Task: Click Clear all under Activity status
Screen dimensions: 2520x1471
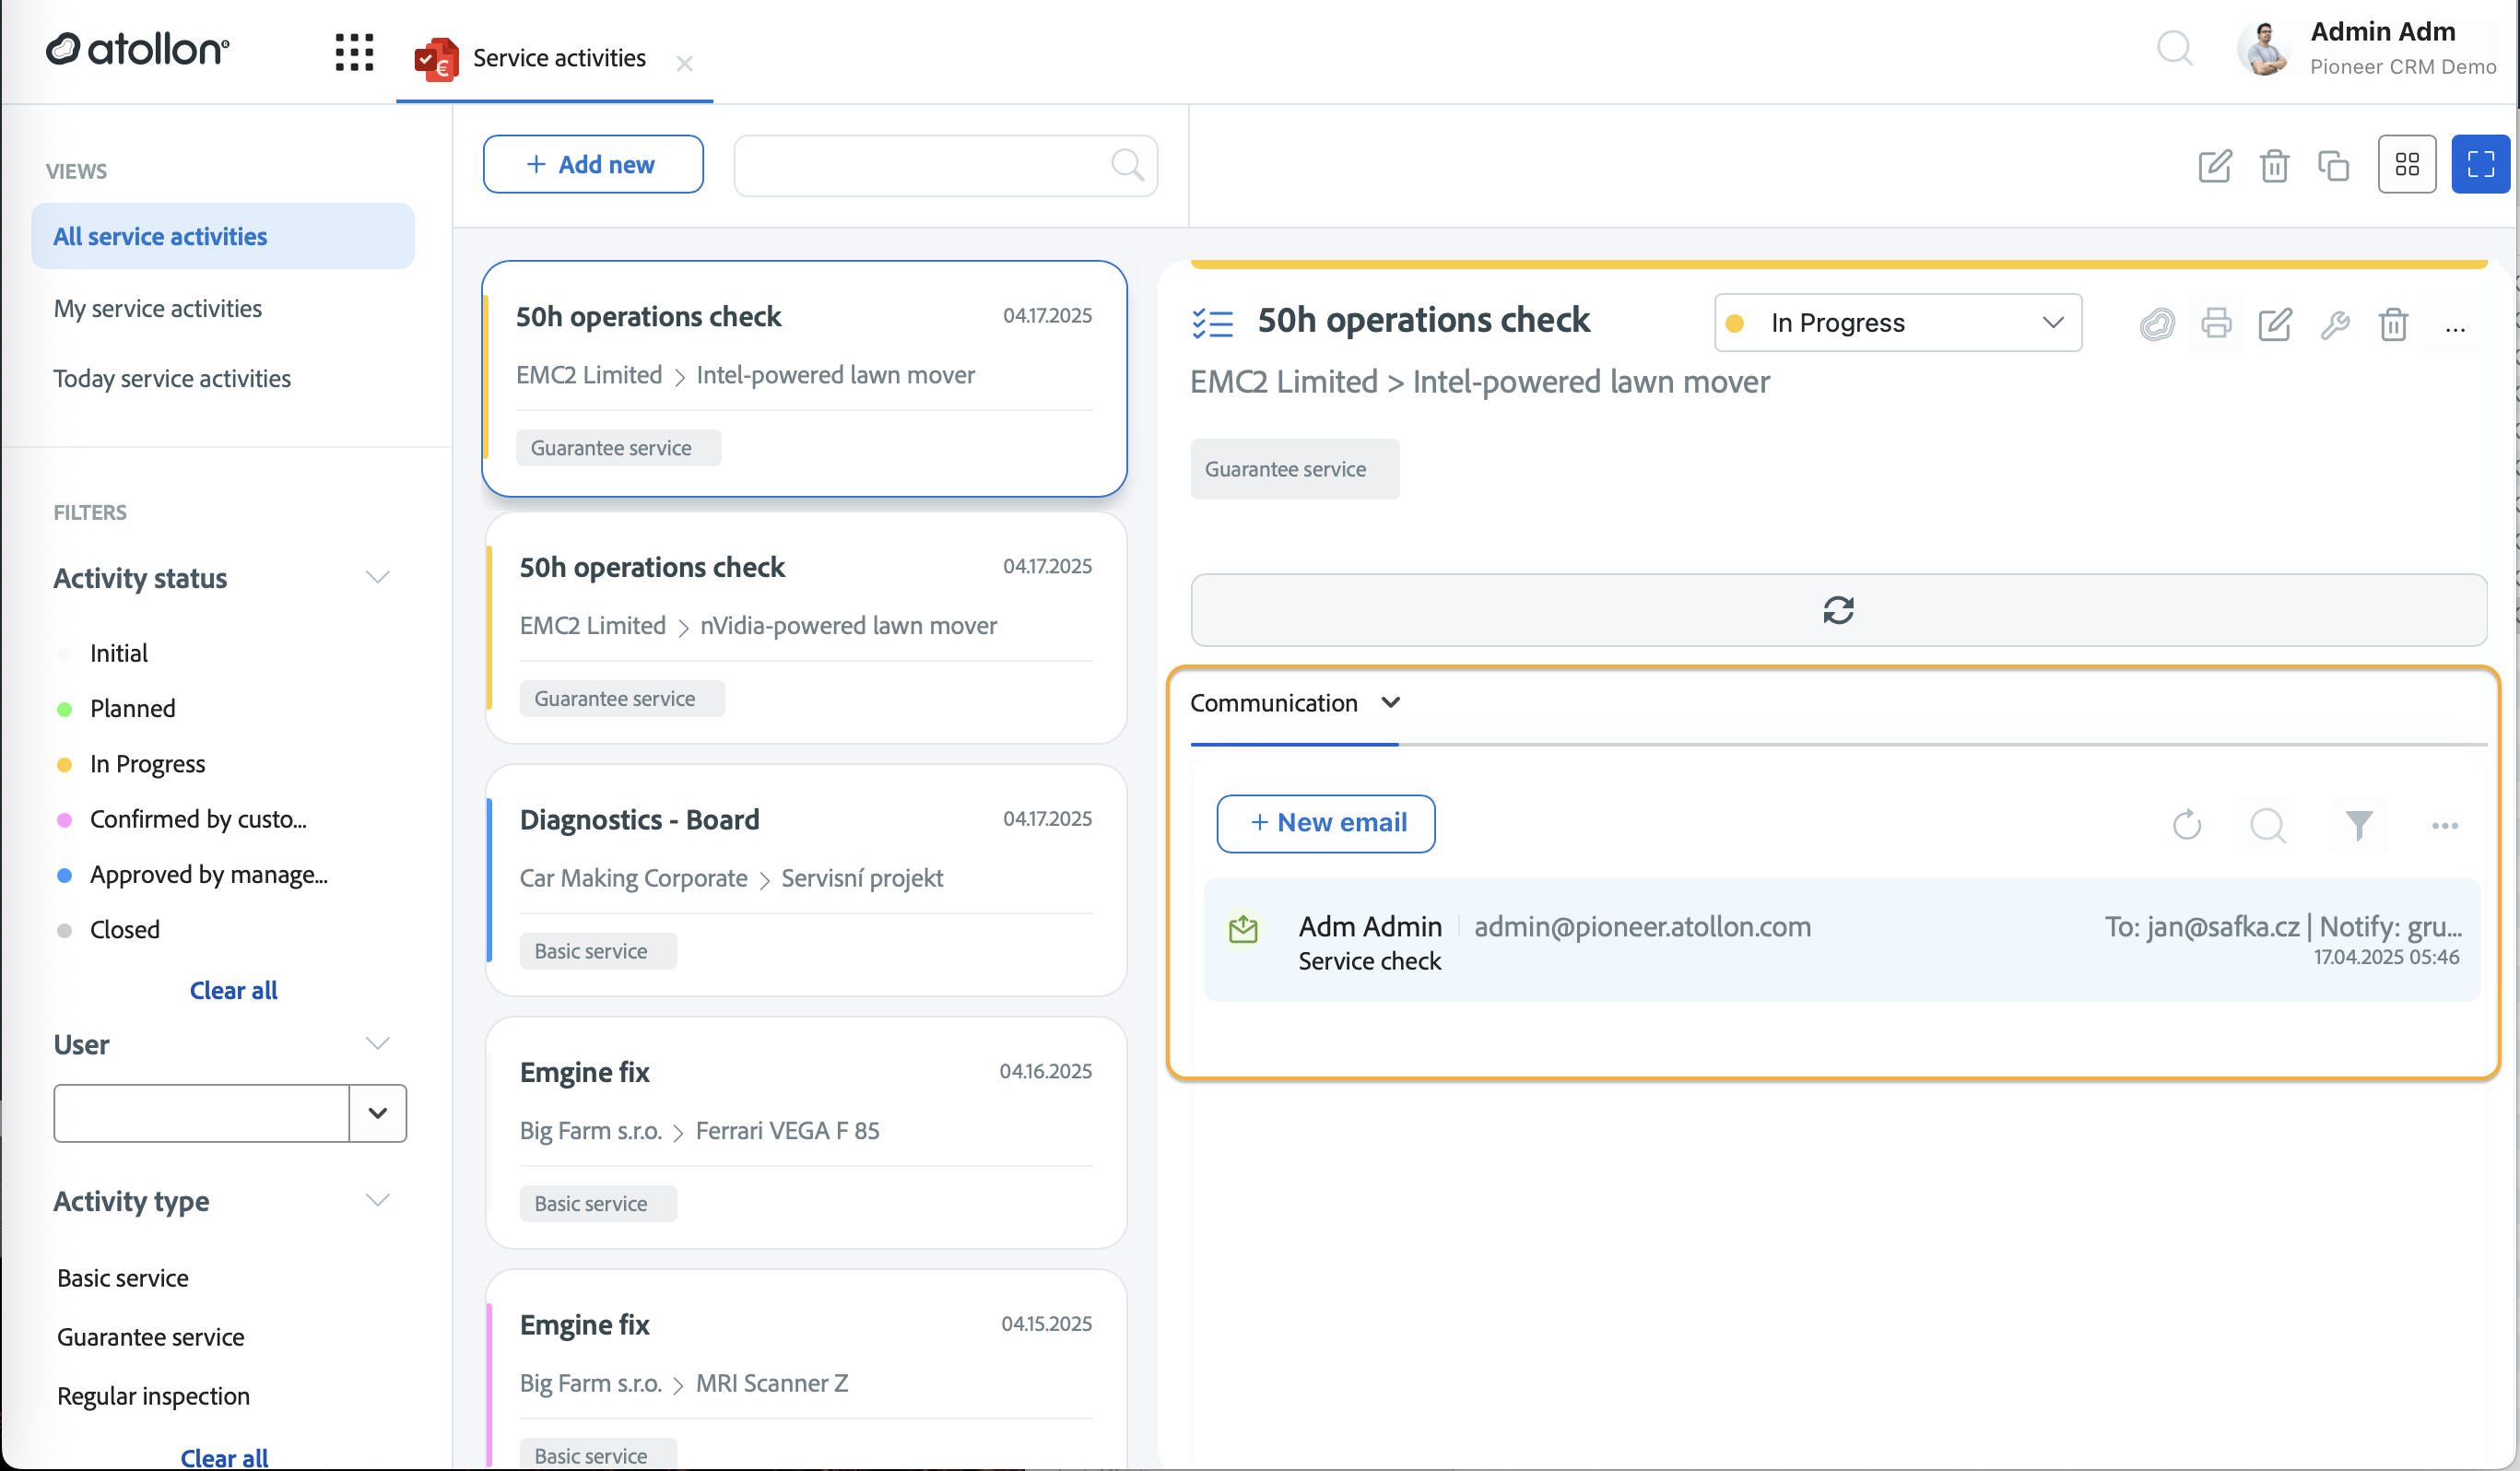Action: pyautogui.click(x=233, y=990)
